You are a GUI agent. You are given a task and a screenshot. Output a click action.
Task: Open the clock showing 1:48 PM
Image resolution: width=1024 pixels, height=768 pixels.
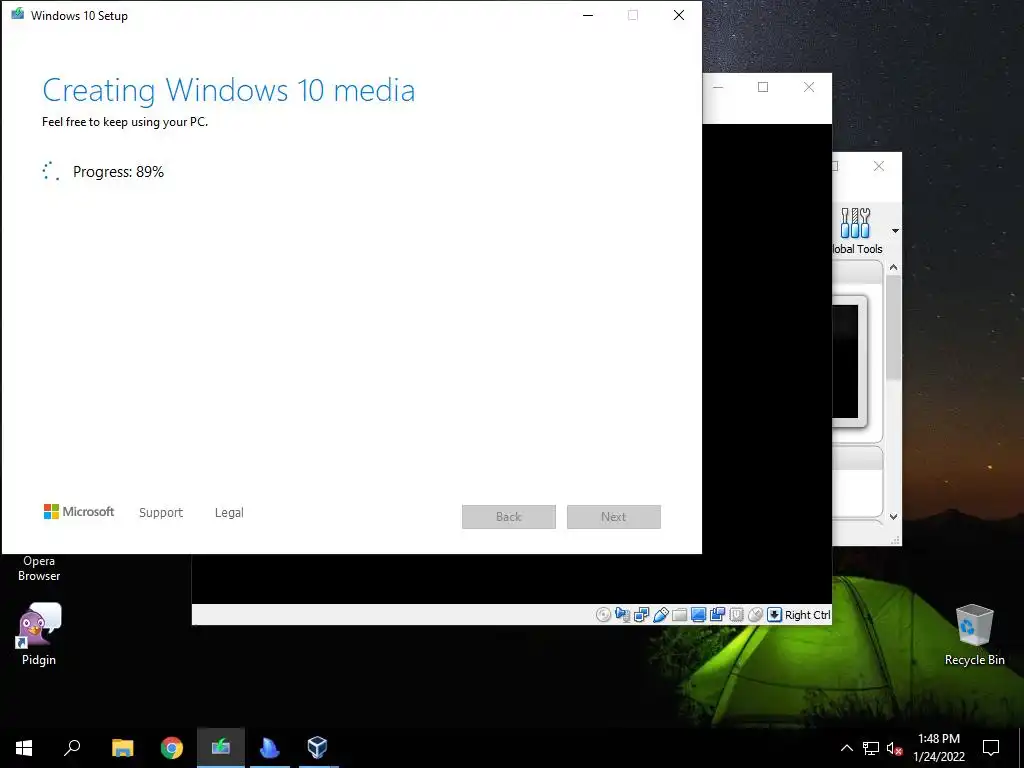point(939,748)
